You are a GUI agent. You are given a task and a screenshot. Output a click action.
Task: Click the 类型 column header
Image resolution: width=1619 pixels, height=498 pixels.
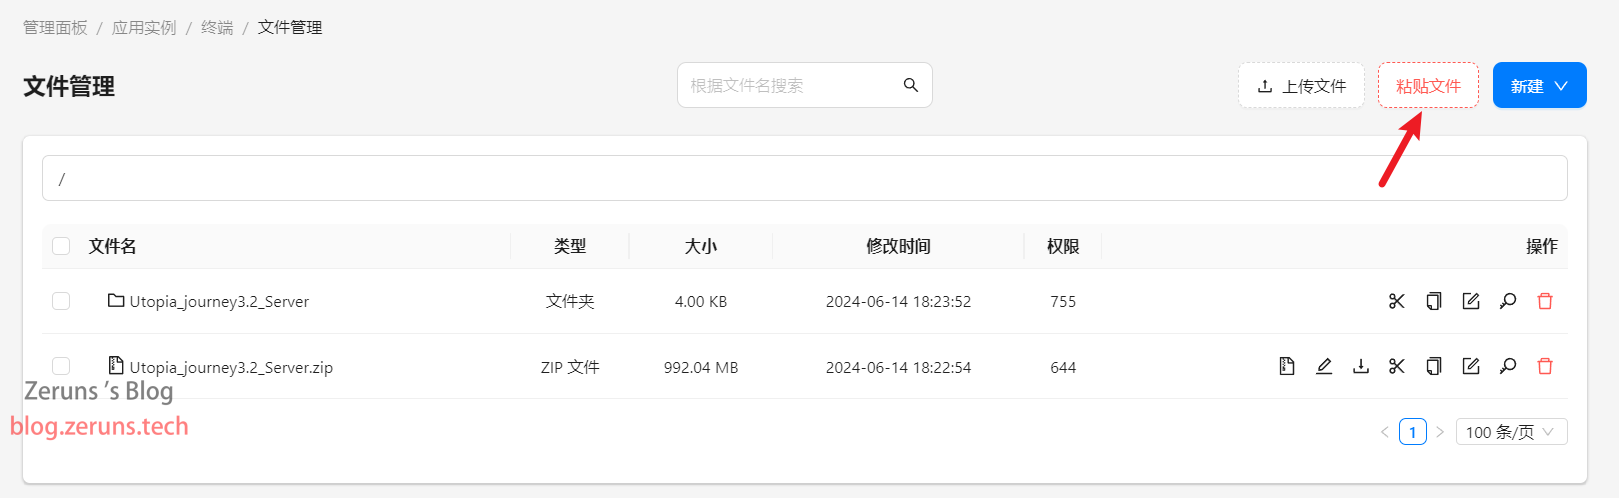point(570,246)
